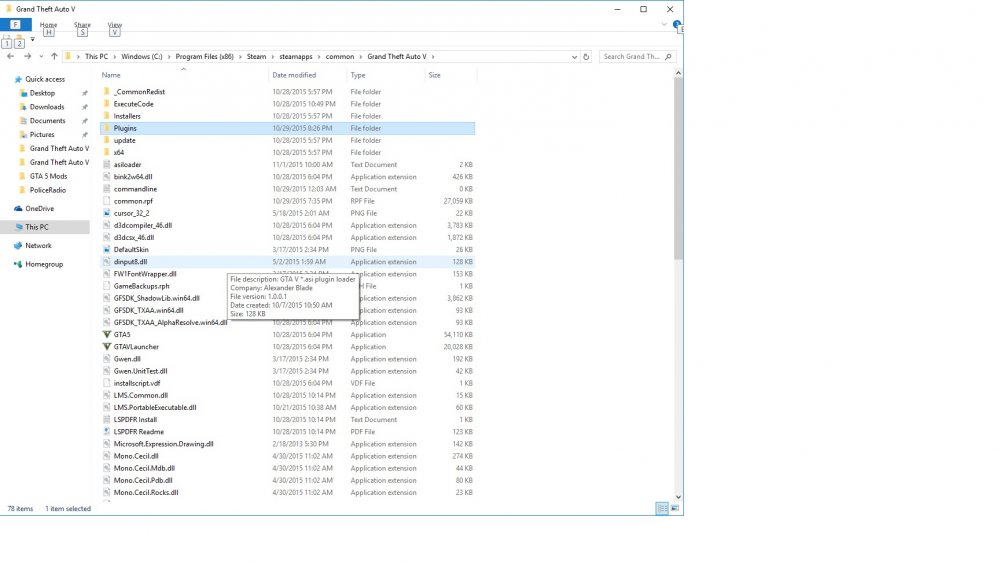Expand chevron after 'Grand Theft Auto V' breadcrumb
1000x562 pixels.
(432, 57)
